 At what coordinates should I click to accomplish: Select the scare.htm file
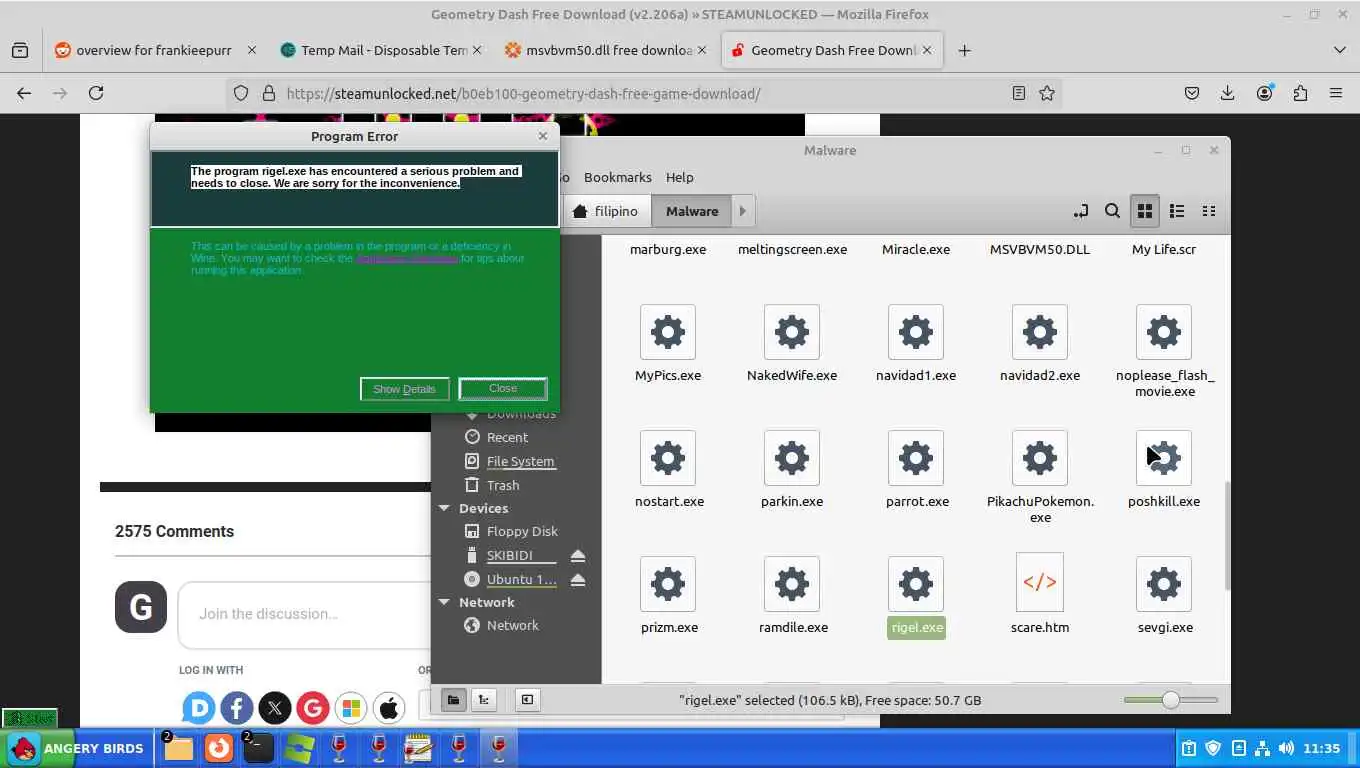click(1040, 596)
